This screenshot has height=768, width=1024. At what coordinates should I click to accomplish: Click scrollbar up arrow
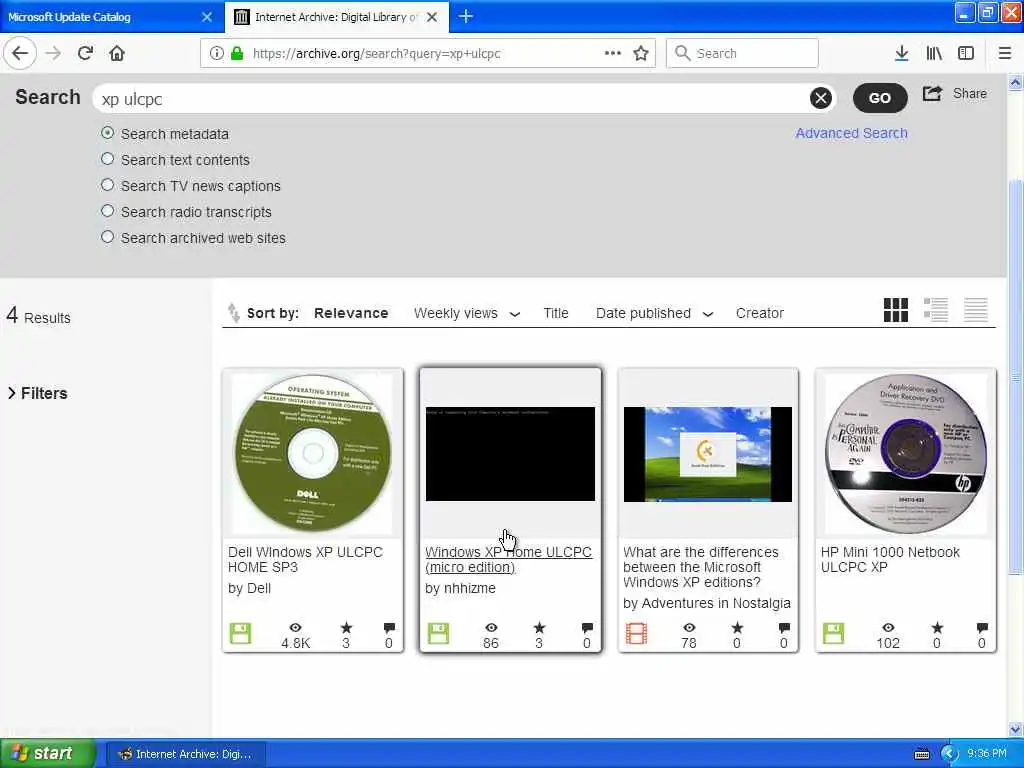coord(1016,83)
